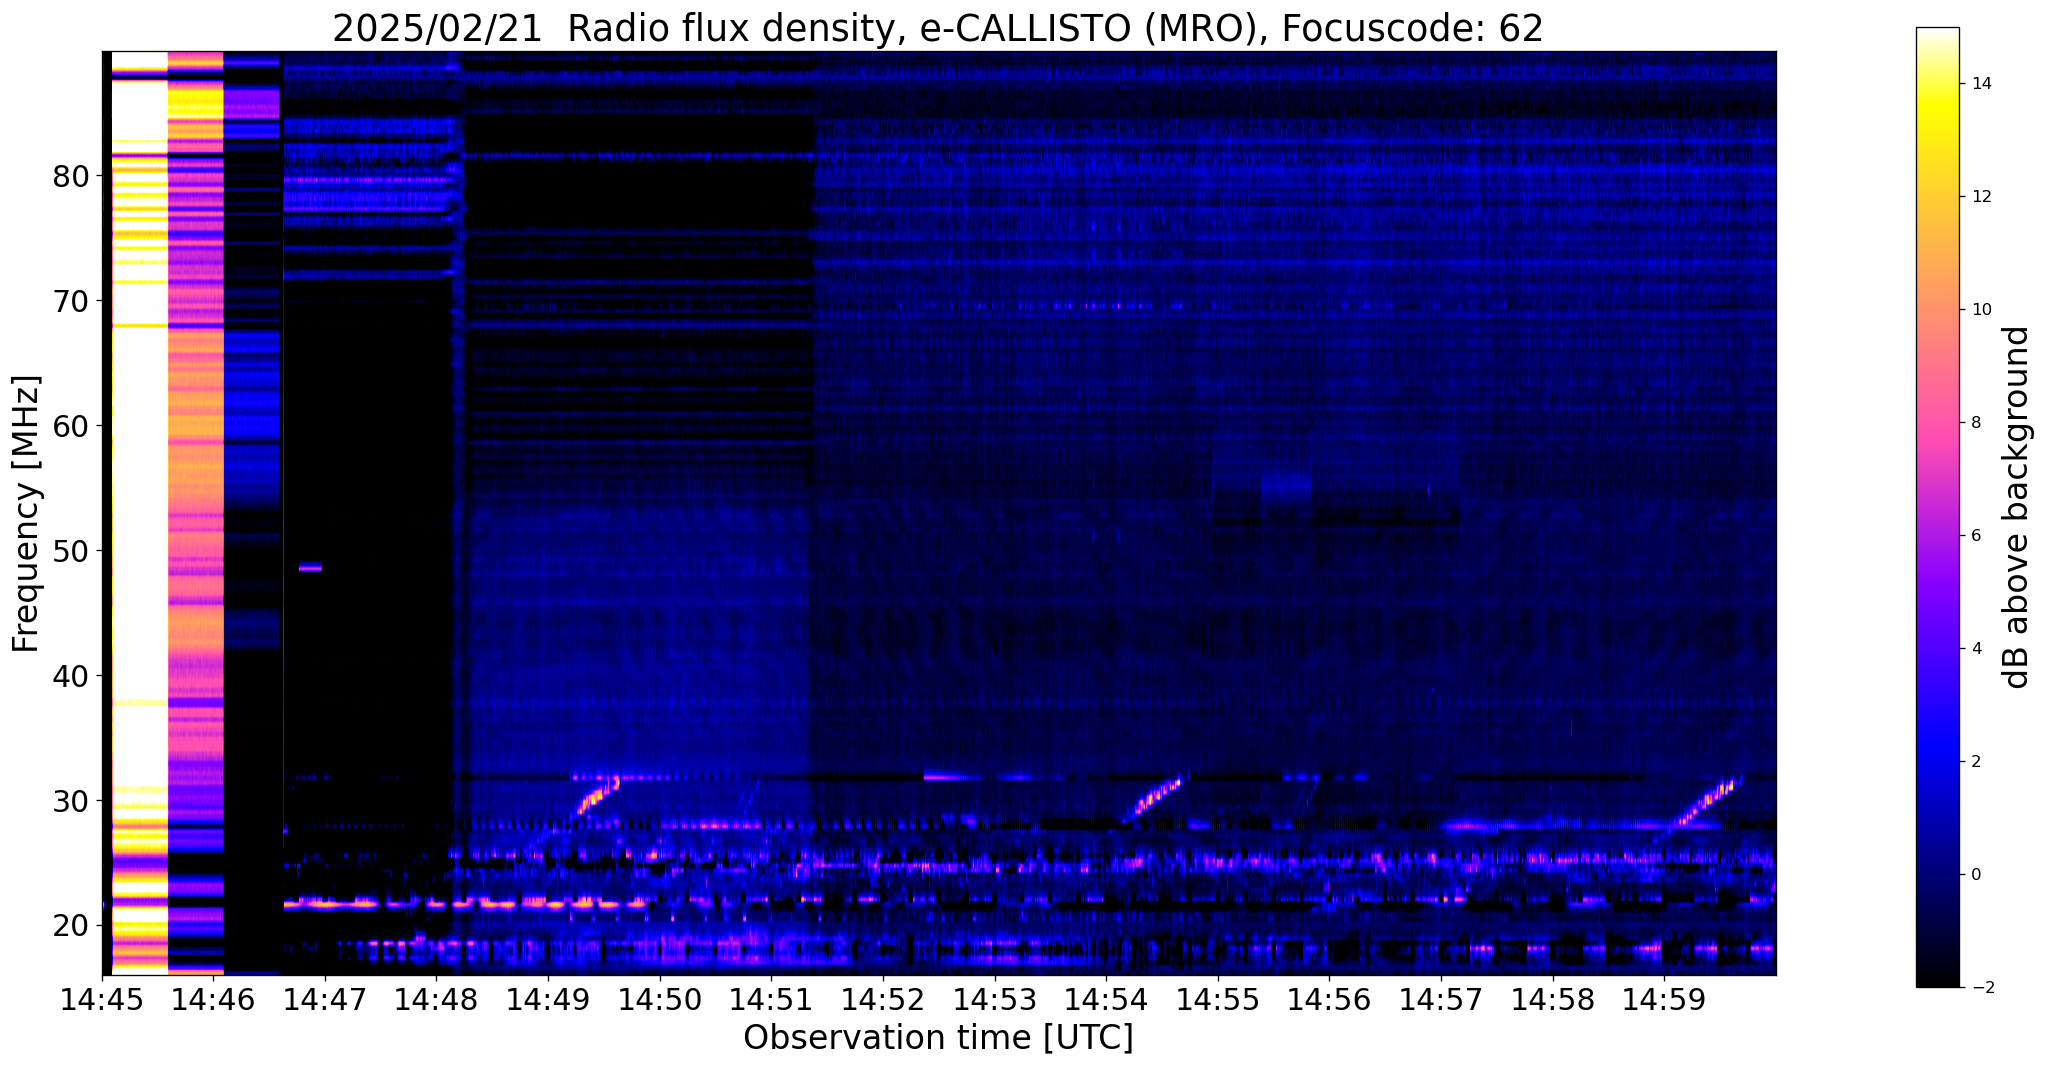Click the 50 MHz frequency tick label
The height and width of the screenshot is (1067, 2047).
click(71, 552)
